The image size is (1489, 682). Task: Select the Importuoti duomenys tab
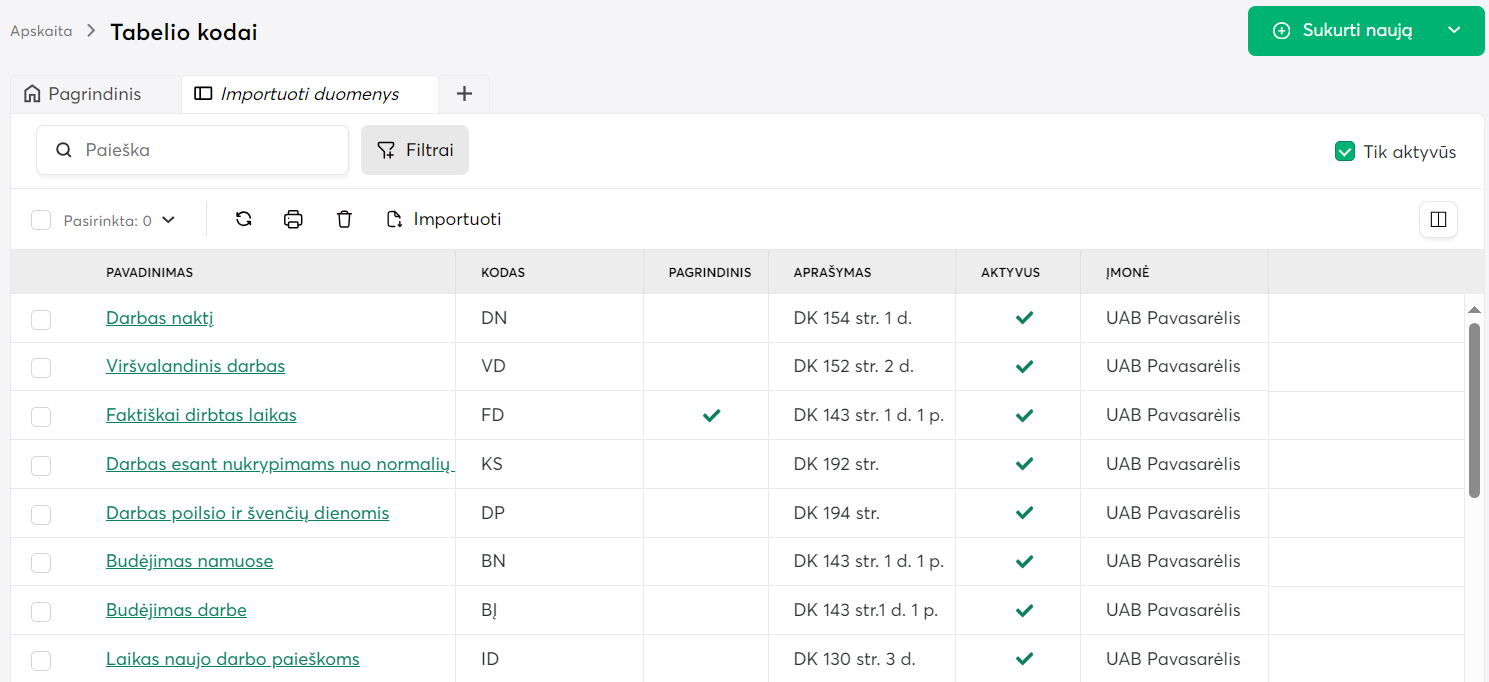[x=309, y=94]
